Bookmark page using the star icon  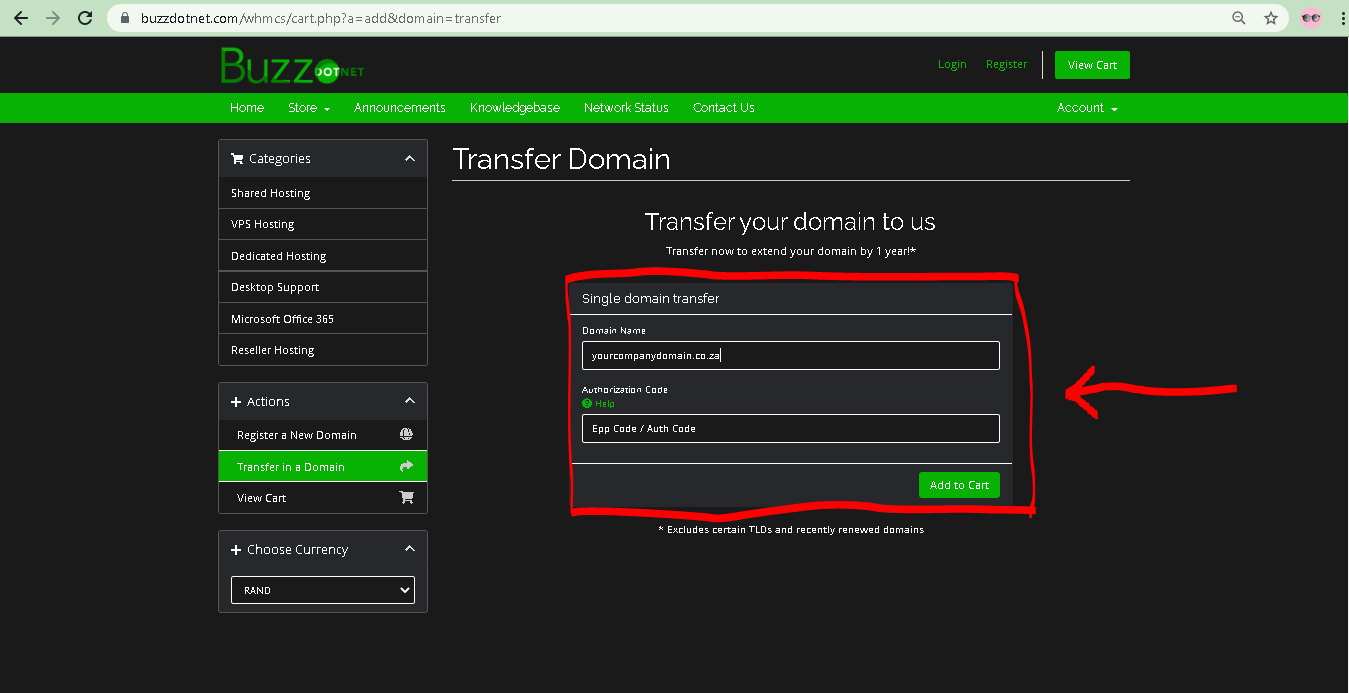point(1271,18)
